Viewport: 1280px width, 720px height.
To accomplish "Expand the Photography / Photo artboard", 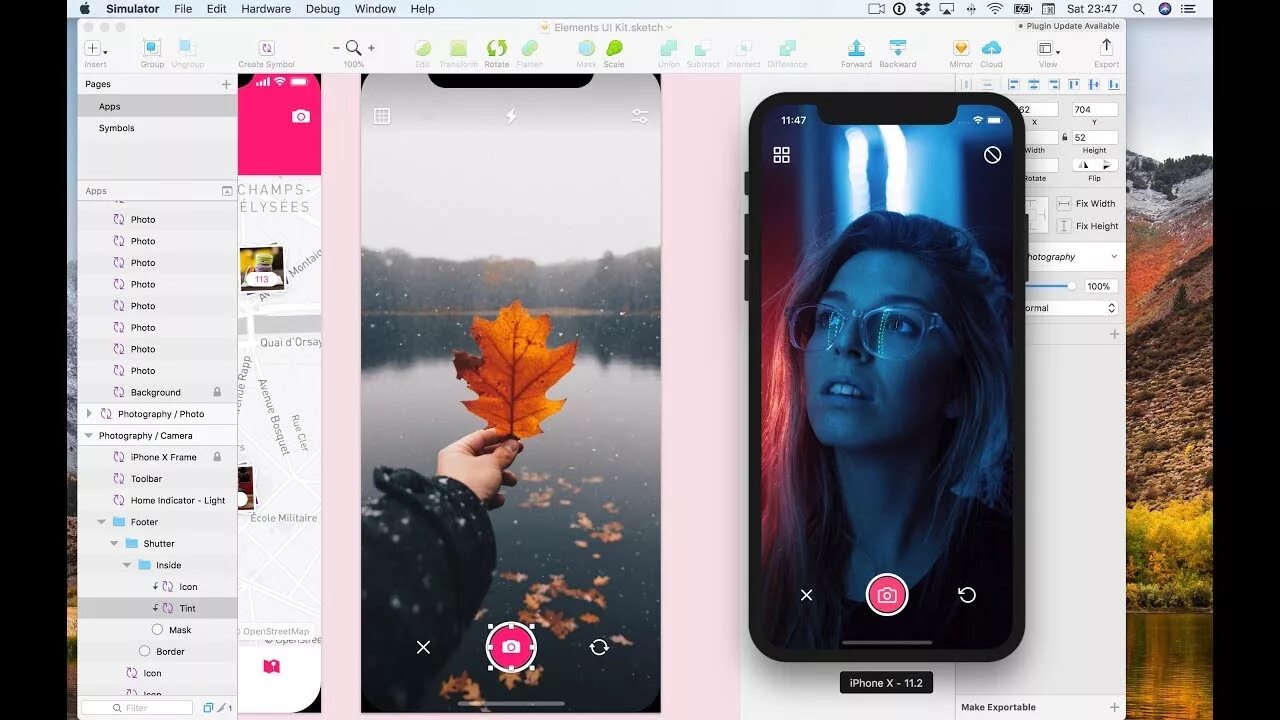I will pyautogui.click(x=89, y=414).
